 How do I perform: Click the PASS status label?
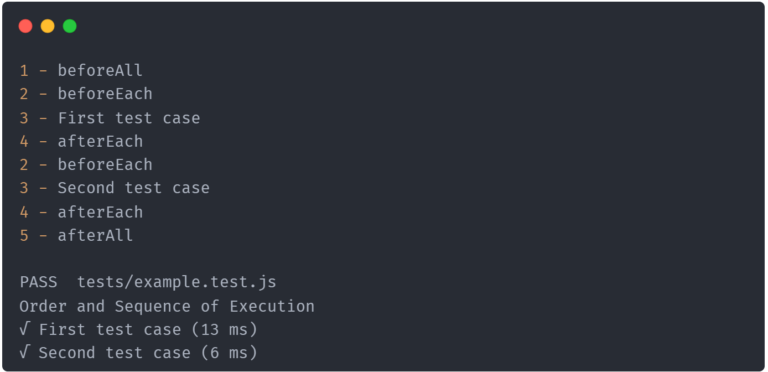tap(38, 282)
